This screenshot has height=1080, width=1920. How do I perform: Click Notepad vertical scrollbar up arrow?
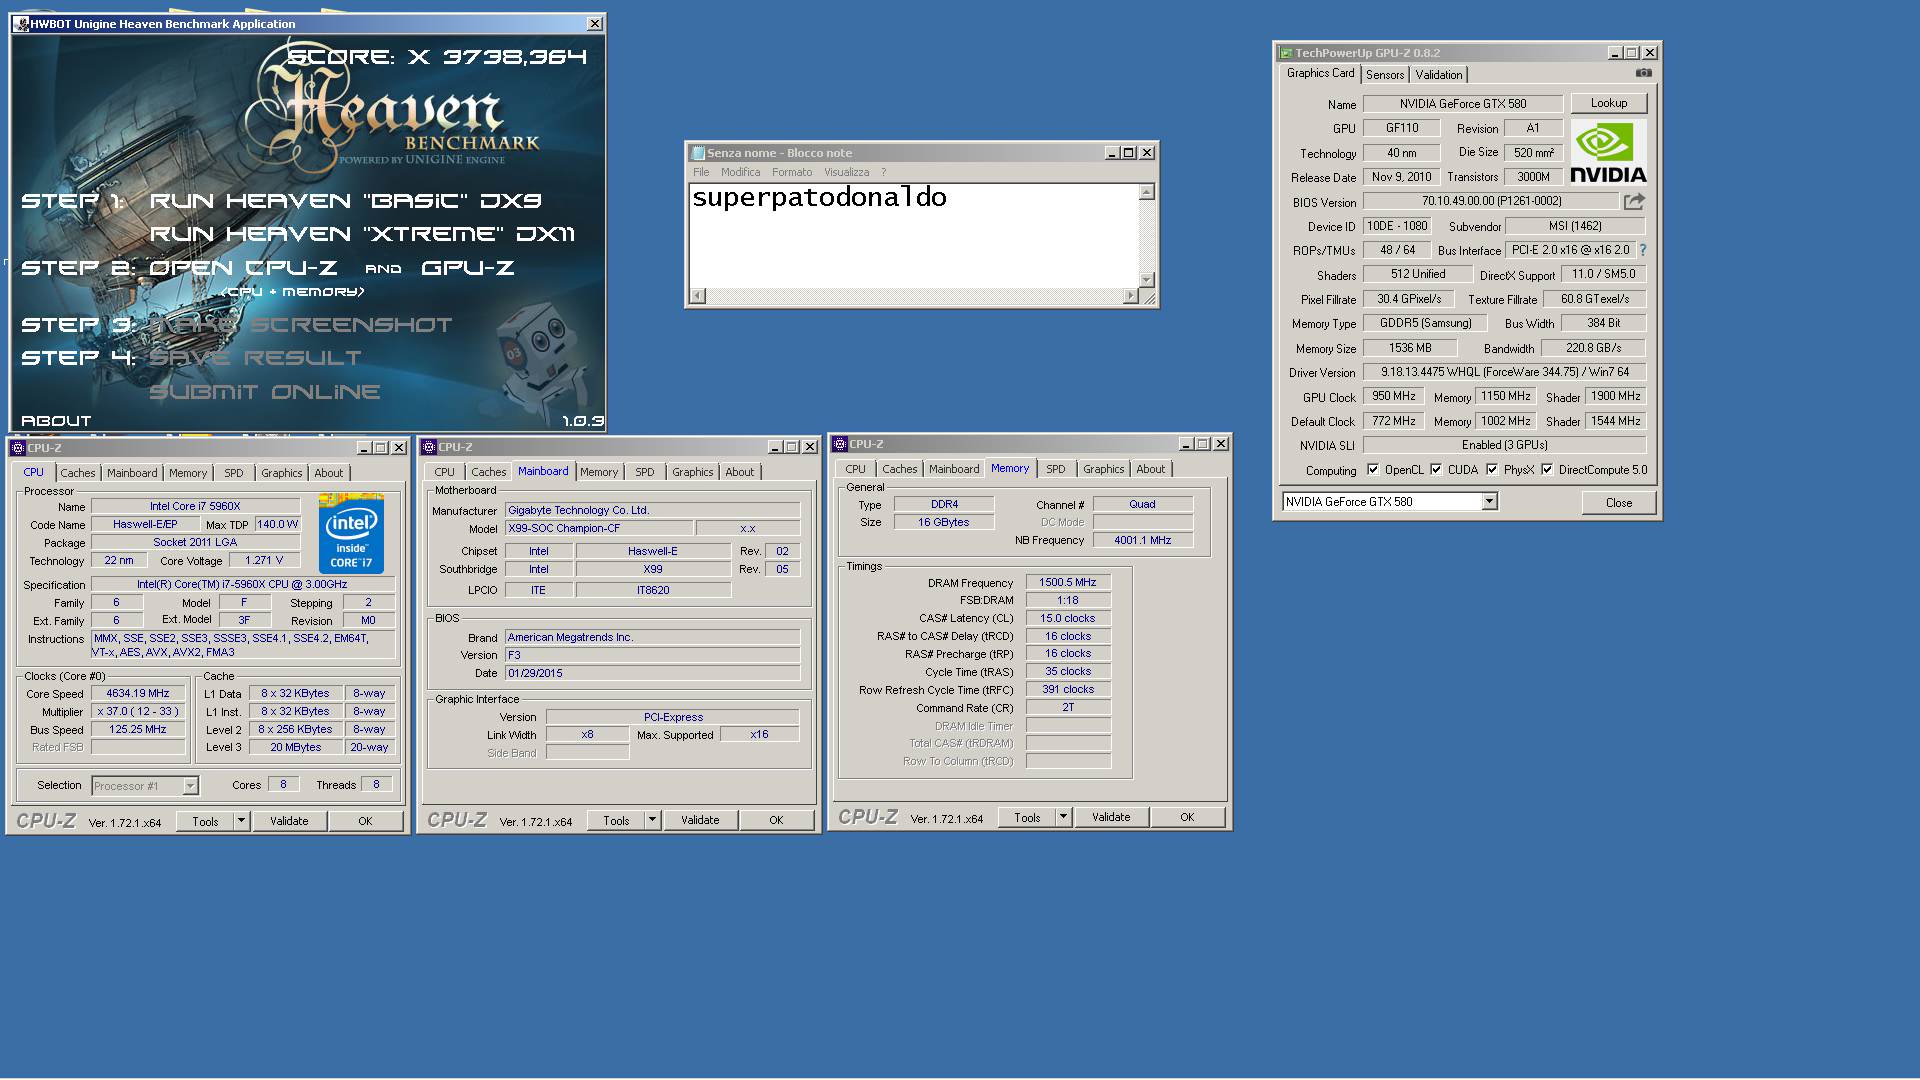coord(1147,192)
